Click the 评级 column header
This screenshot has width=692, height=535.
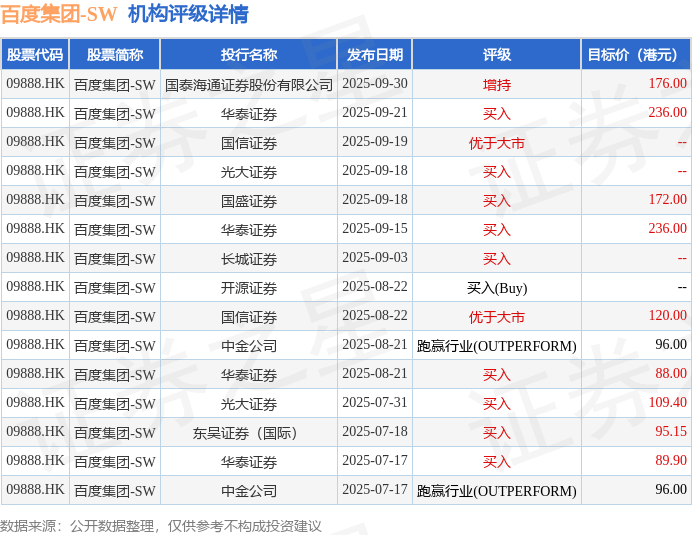tap(497, 54)
